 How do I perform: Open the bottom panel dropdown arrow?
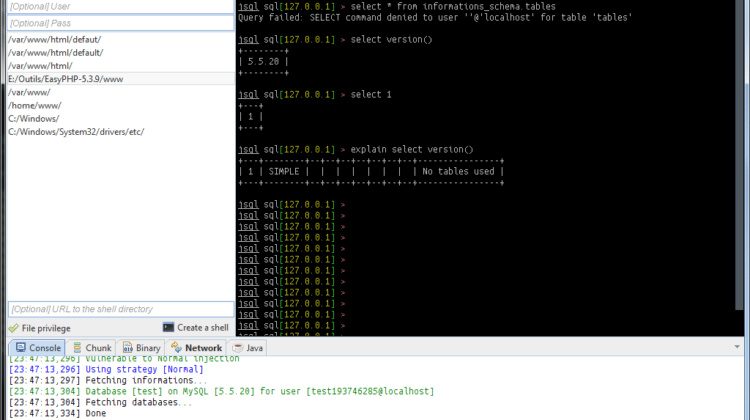coord(737,347)
